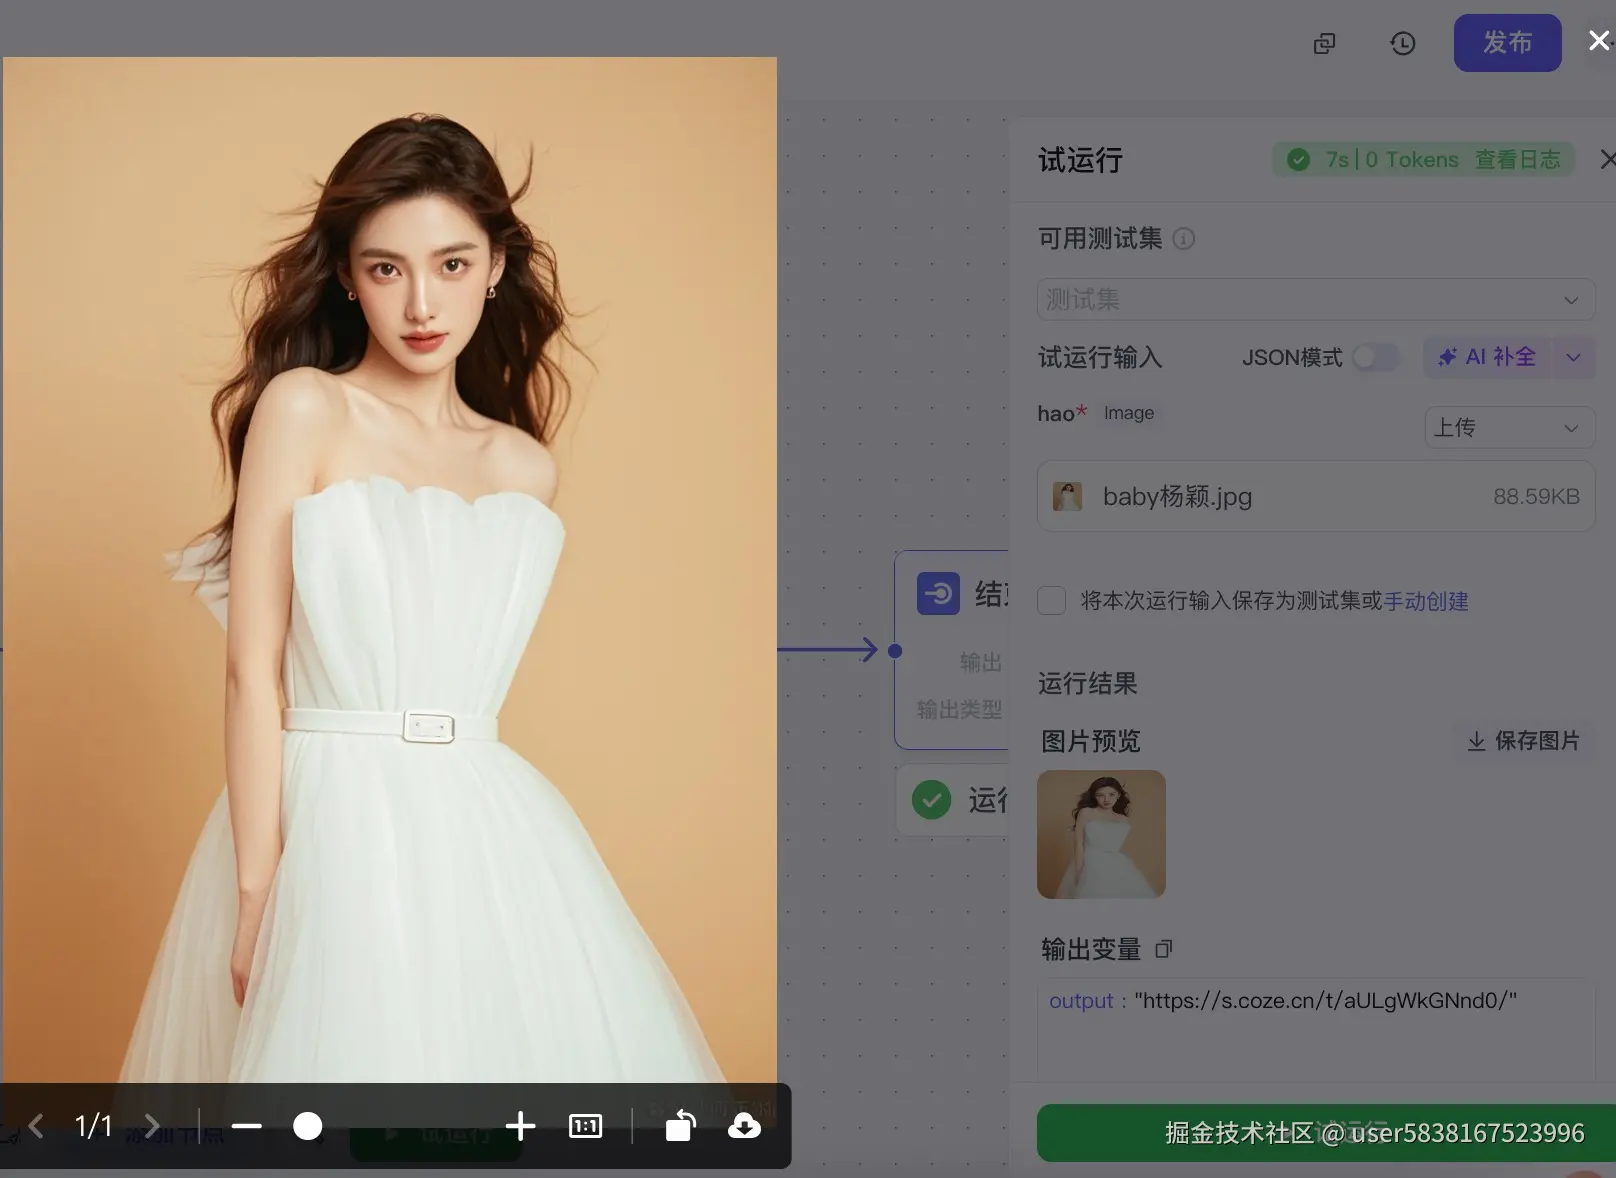The height and width of the screenshot is (1178, 1616).
Task: Close the 试运行 panel
Action: [1607, 159]
